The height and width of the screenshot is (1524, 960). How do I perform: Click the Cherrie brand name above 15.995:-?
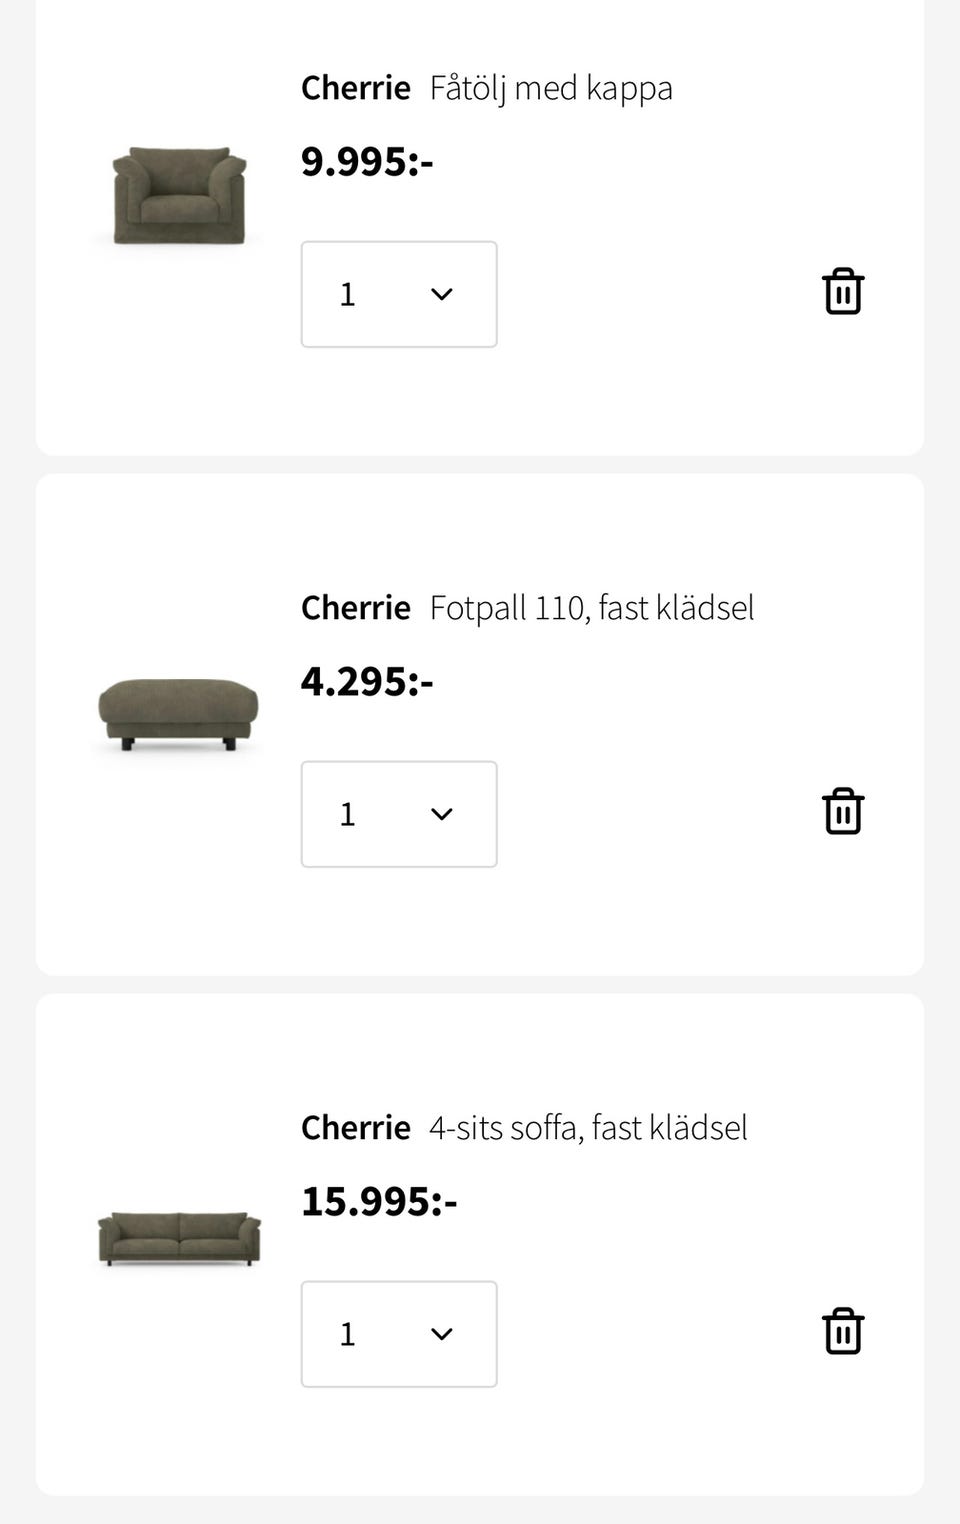pos(356,1128)
